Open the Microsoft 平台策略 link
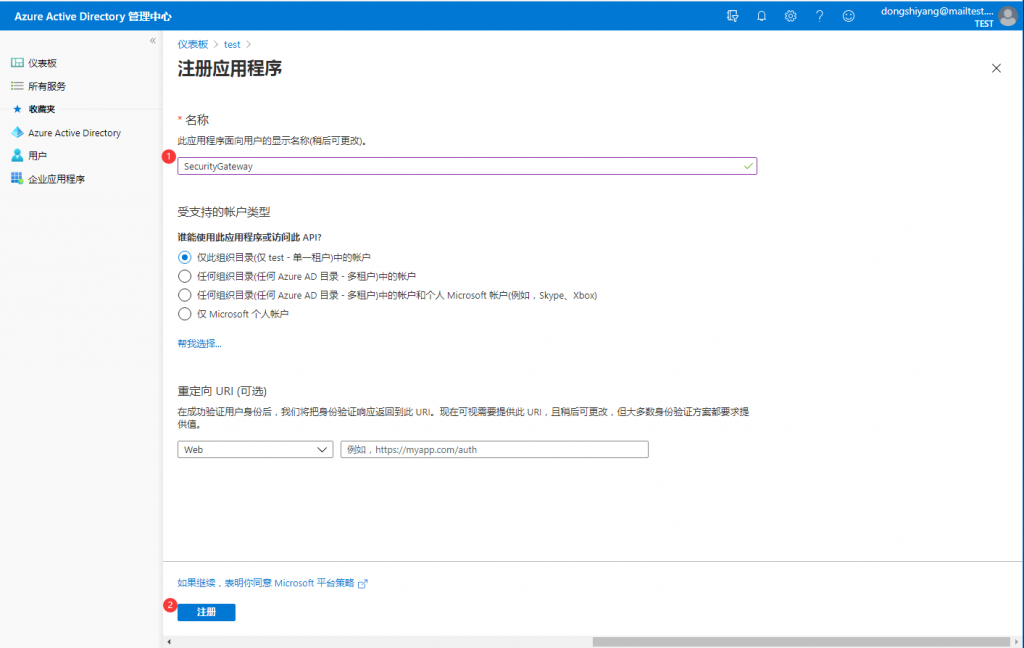Screen dimensions: 1024x648 (x=266, y=583)
